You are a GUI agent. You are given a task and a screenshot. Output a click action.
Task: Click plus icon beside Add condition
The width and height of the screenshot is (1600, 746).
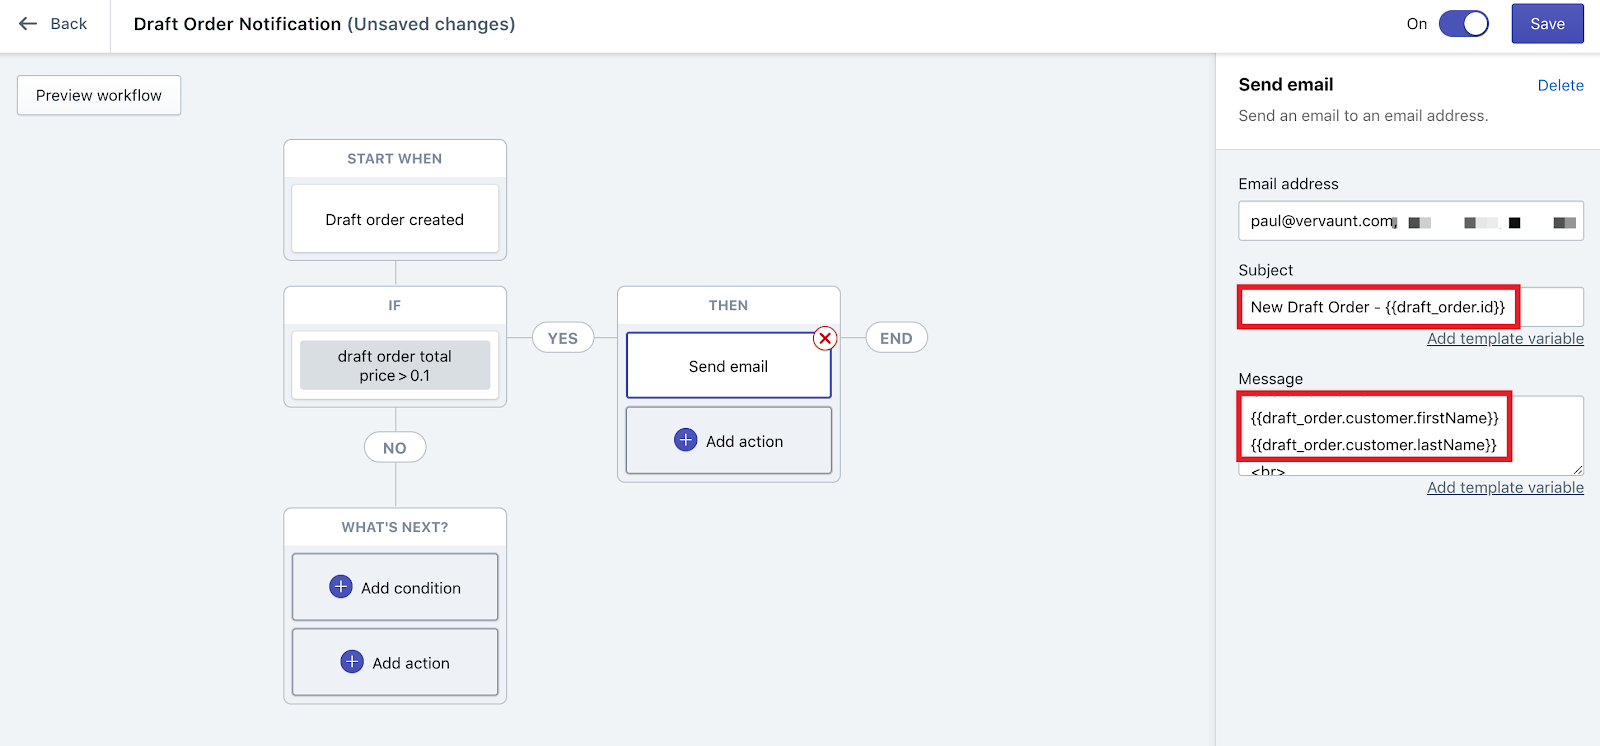point(341,587)
